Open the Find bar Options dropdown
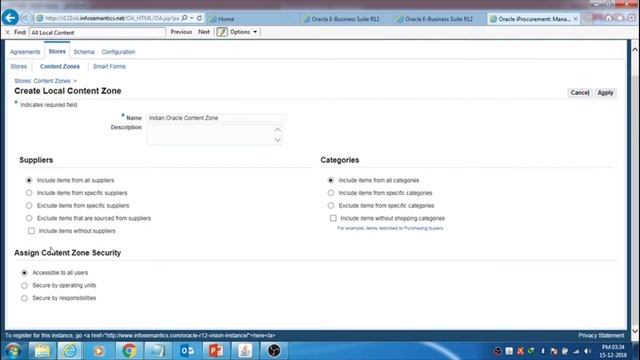640x360 pixels. (243, 32)
